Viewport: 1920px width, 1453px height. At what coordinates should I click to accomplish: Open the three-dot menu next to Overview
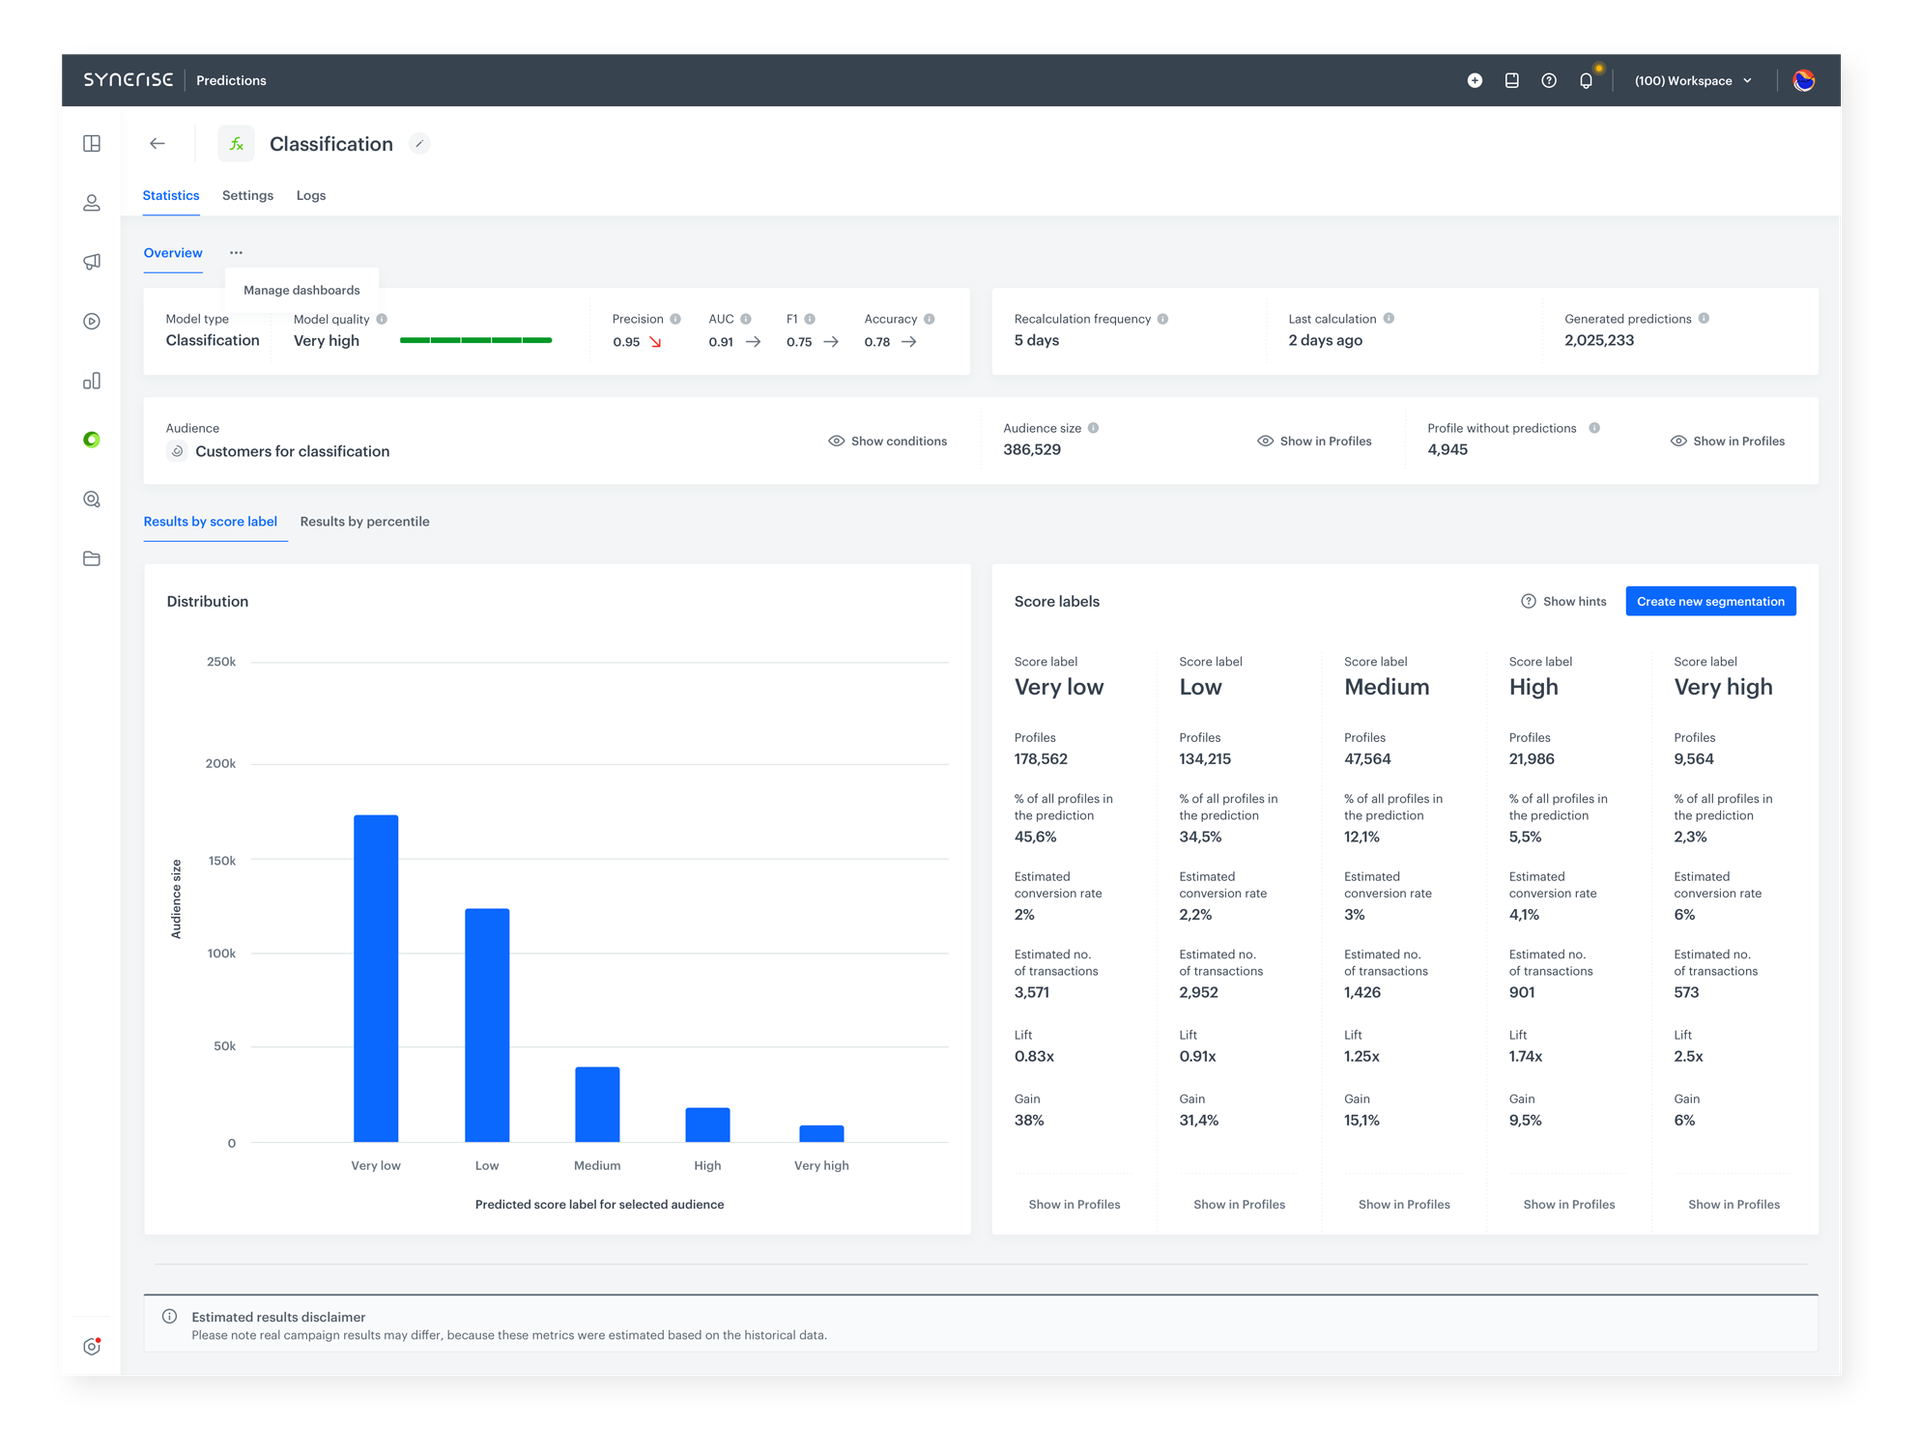236,252
